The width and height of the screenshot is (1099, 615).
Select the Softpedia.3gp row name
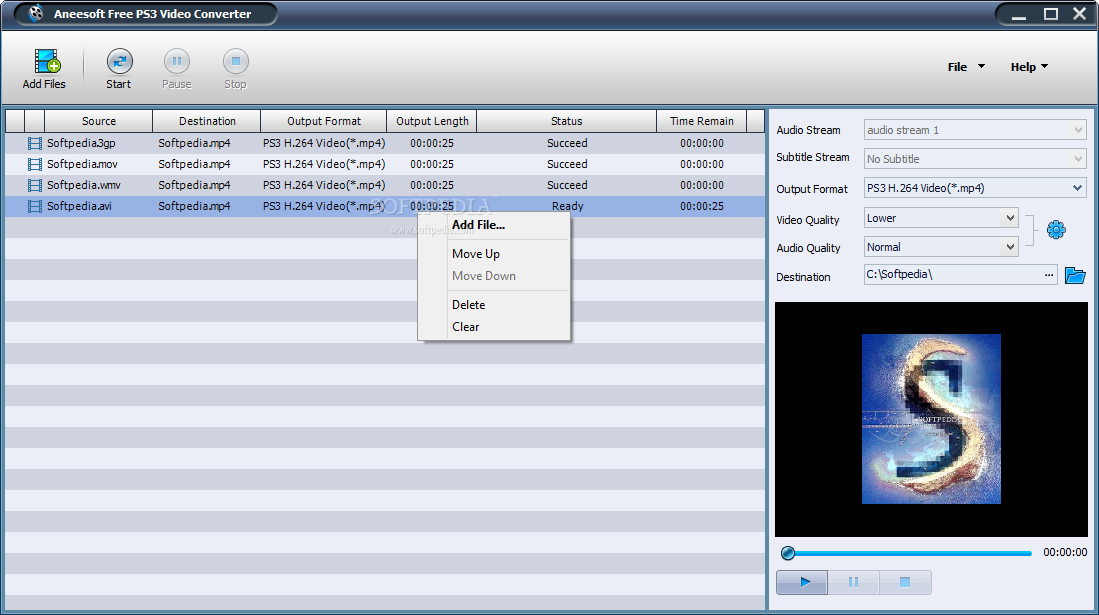click(x=81, y=143)
